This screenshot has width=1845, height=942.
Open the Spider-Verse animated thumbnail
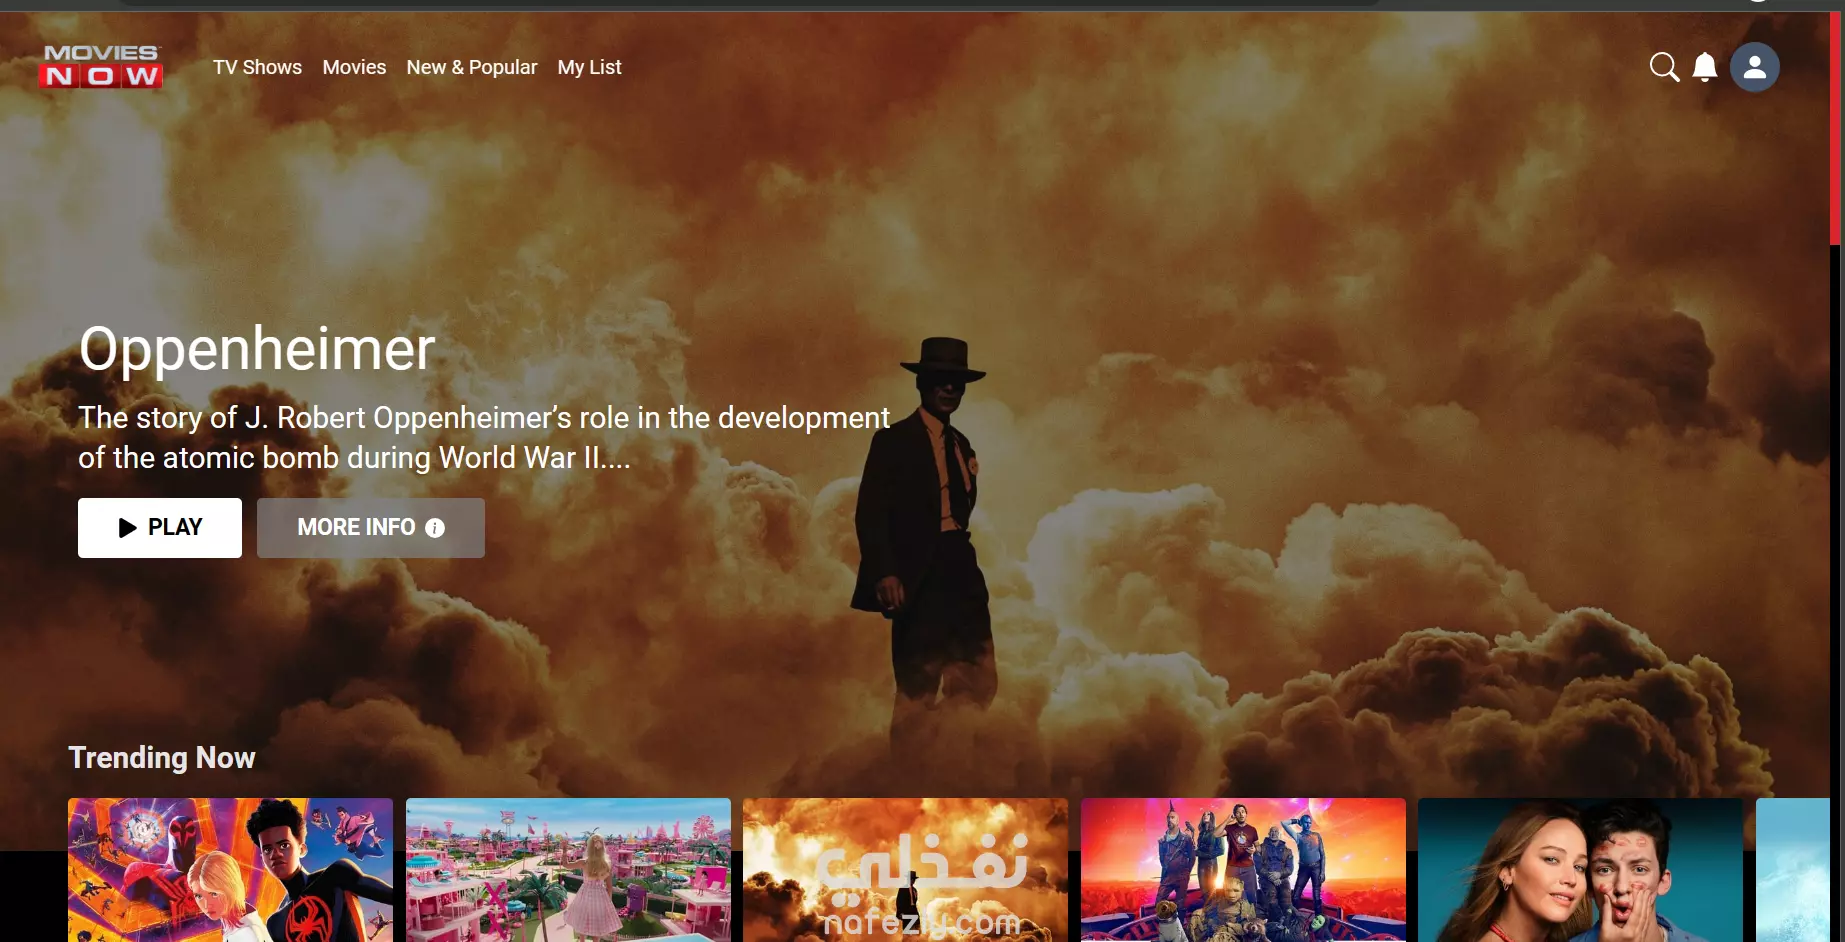coord(230,870)
